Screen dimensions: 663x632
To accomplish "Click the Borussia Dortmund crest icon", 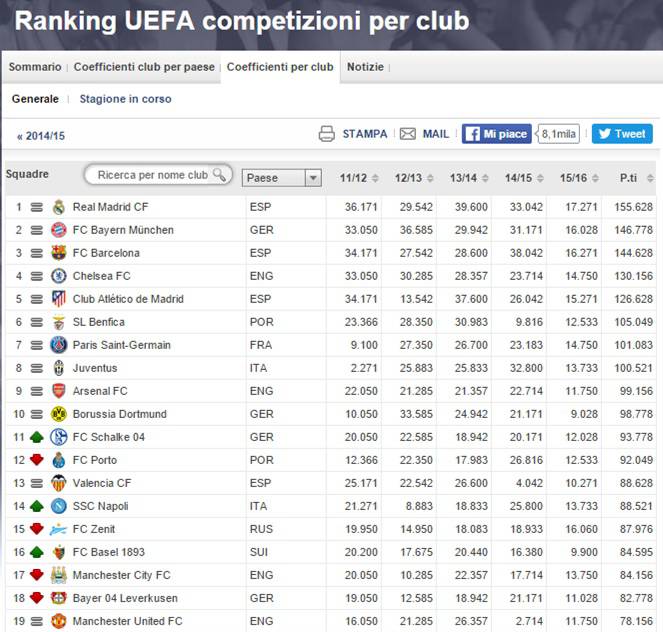I will (59, 414).
